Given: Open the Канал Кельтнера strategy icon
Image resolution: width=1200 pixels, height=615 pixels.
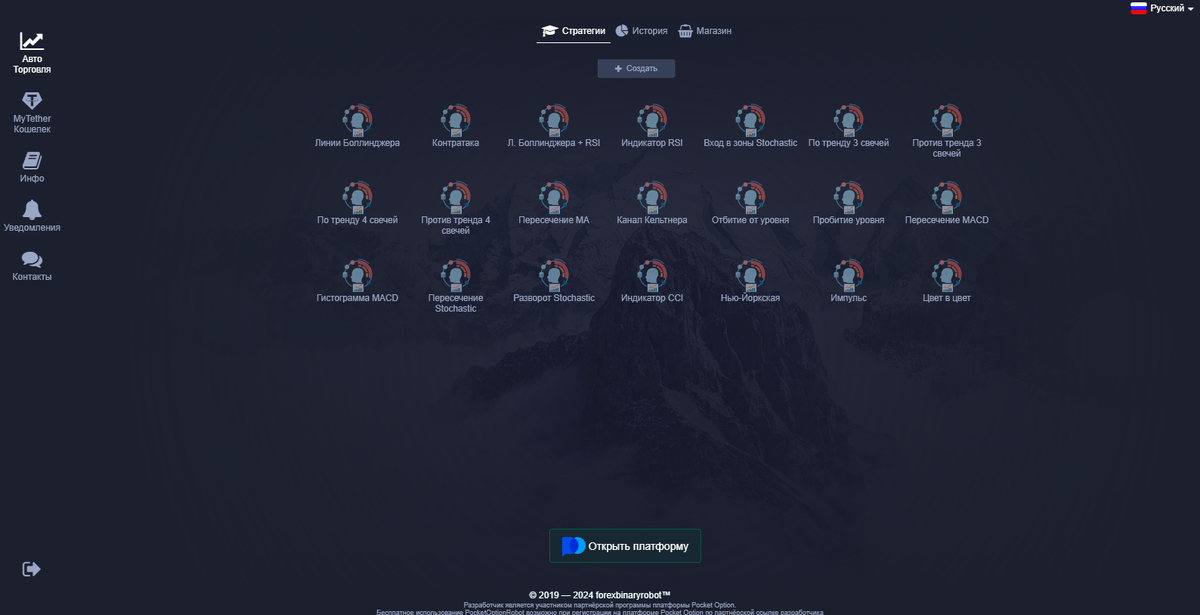Looking at the screenshot, I should (652, 197).
